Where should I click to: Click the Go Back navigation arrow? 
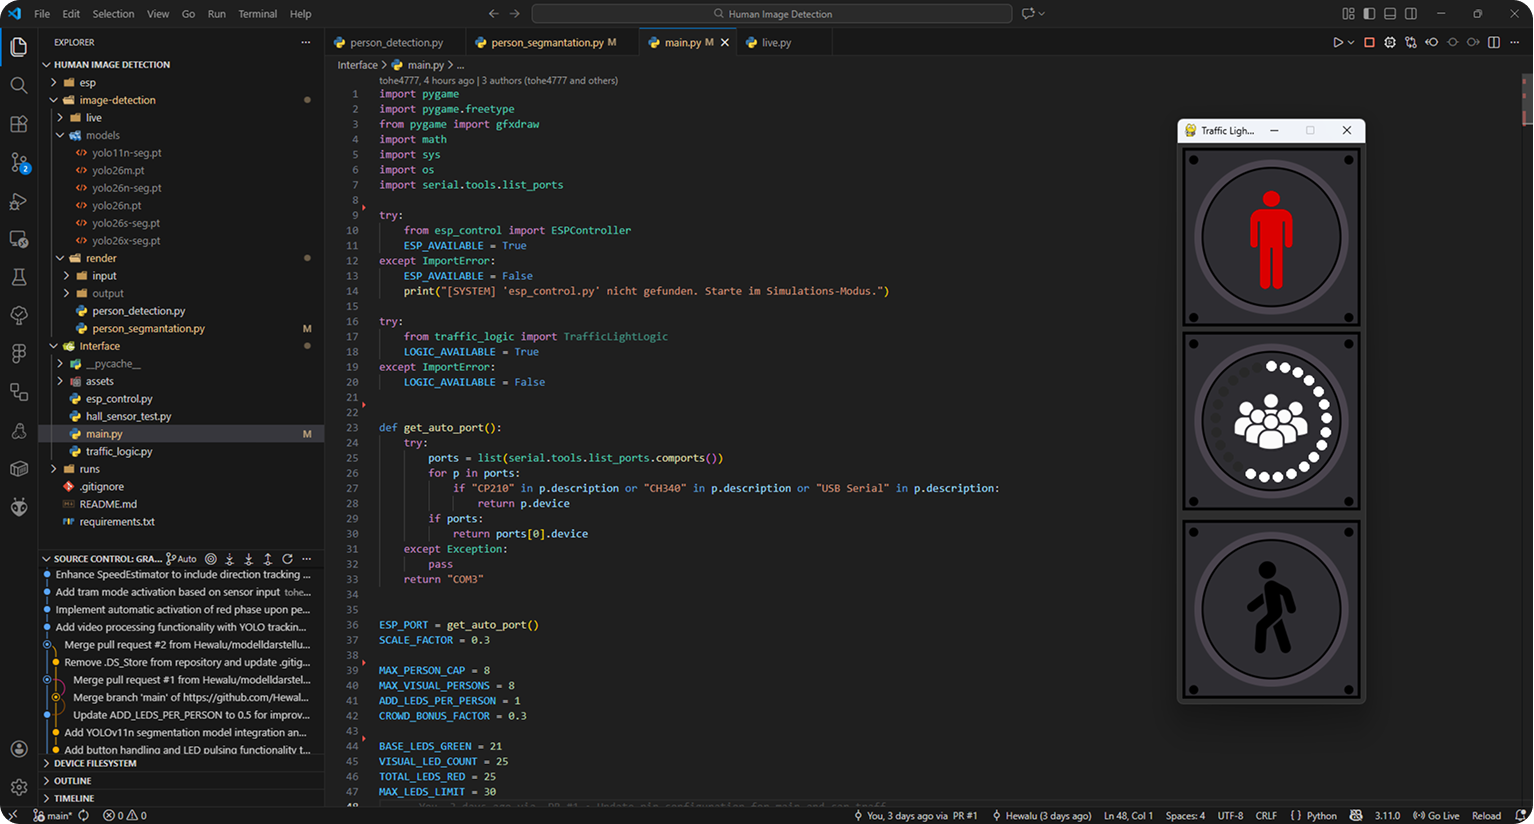coord(493,14)
